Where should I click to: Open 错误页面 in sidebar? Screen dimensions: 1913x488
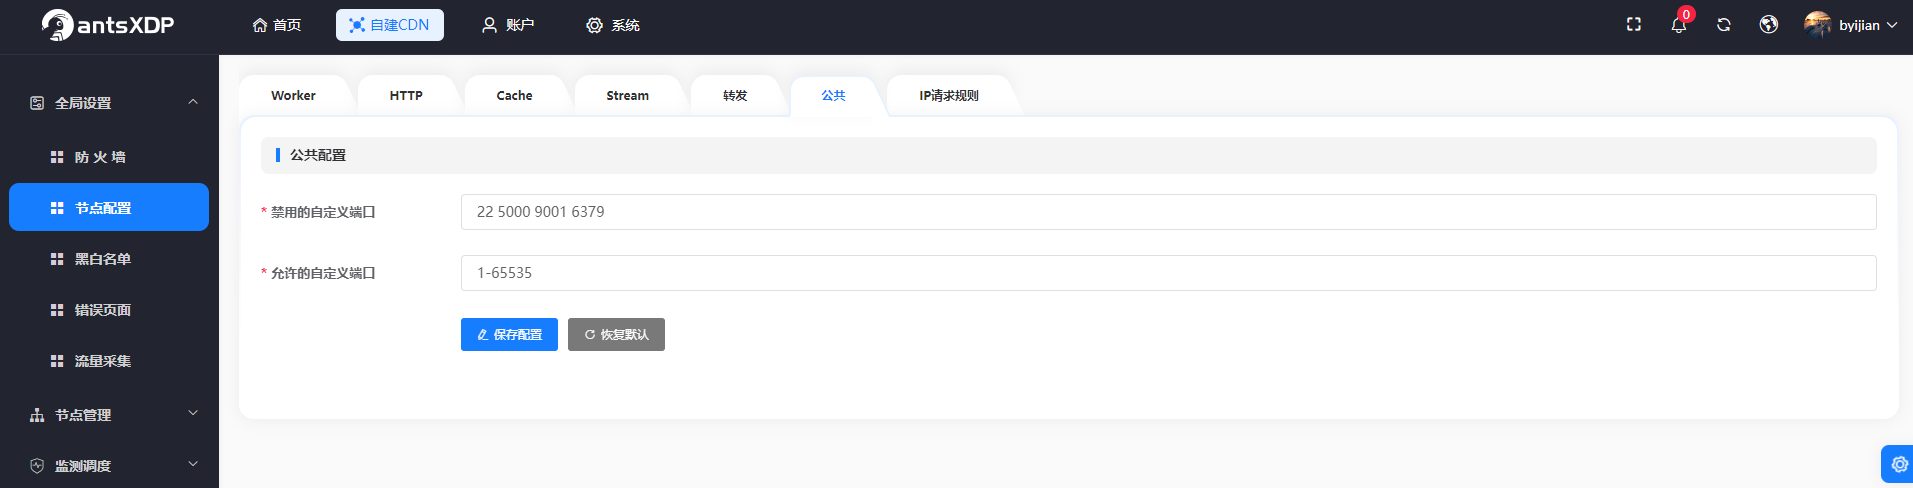tap(109, 310)
